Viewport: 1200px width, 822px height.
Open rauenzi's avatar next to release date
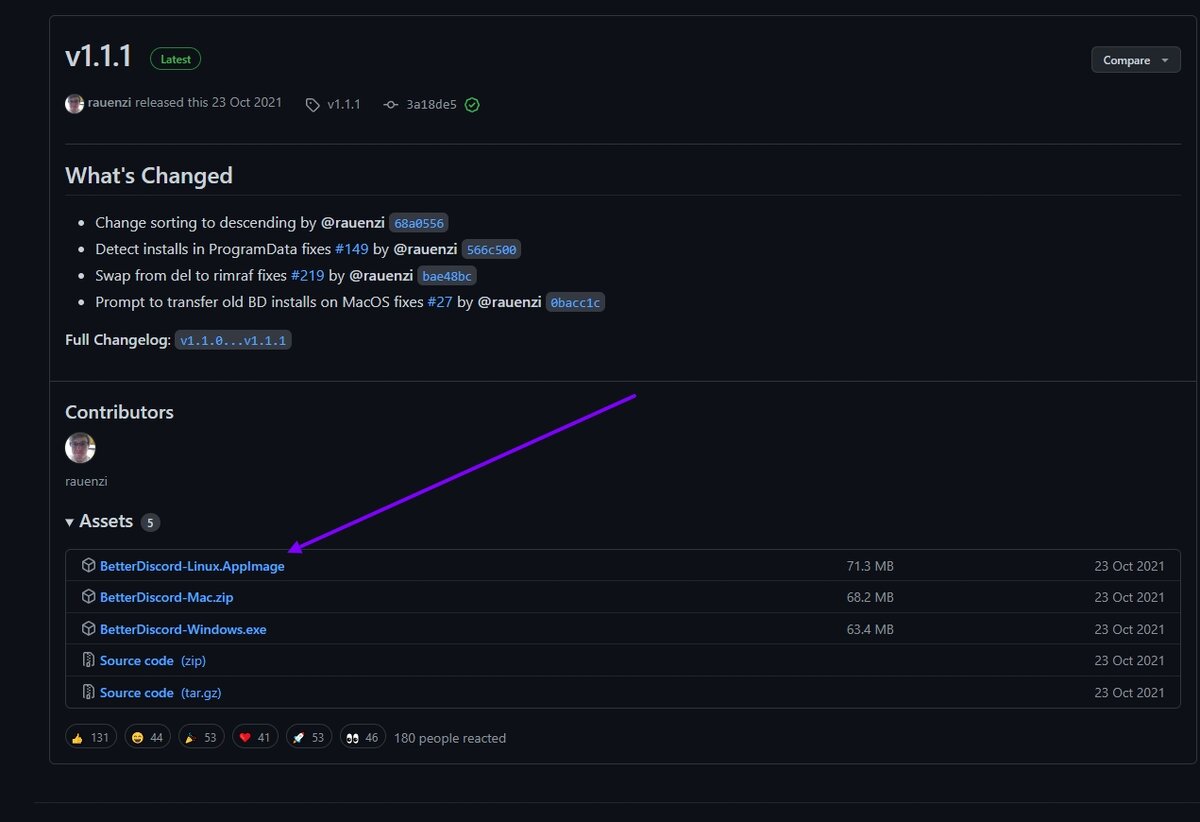(x=74, y=104)
